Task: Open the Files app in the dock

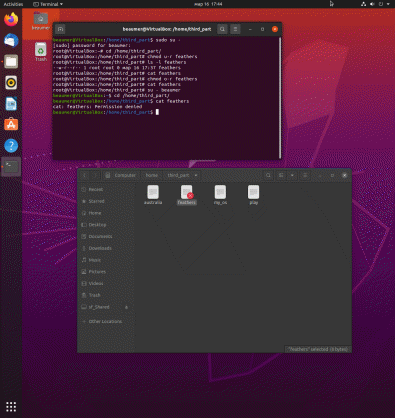Action: coord(11,62)
